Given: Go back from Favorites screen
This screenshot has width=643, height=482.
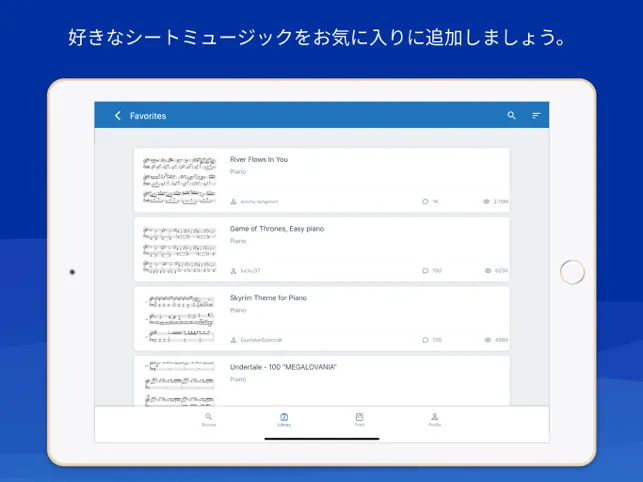Looking at the screenshot, I should click(x=118, y=116).
